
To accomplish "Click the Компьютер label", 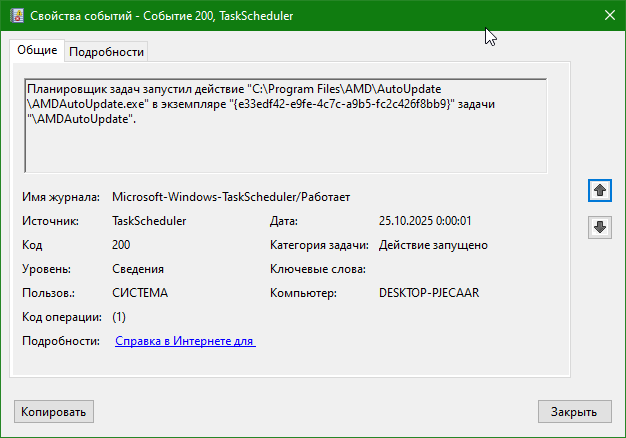I will (x=303, y=293).
